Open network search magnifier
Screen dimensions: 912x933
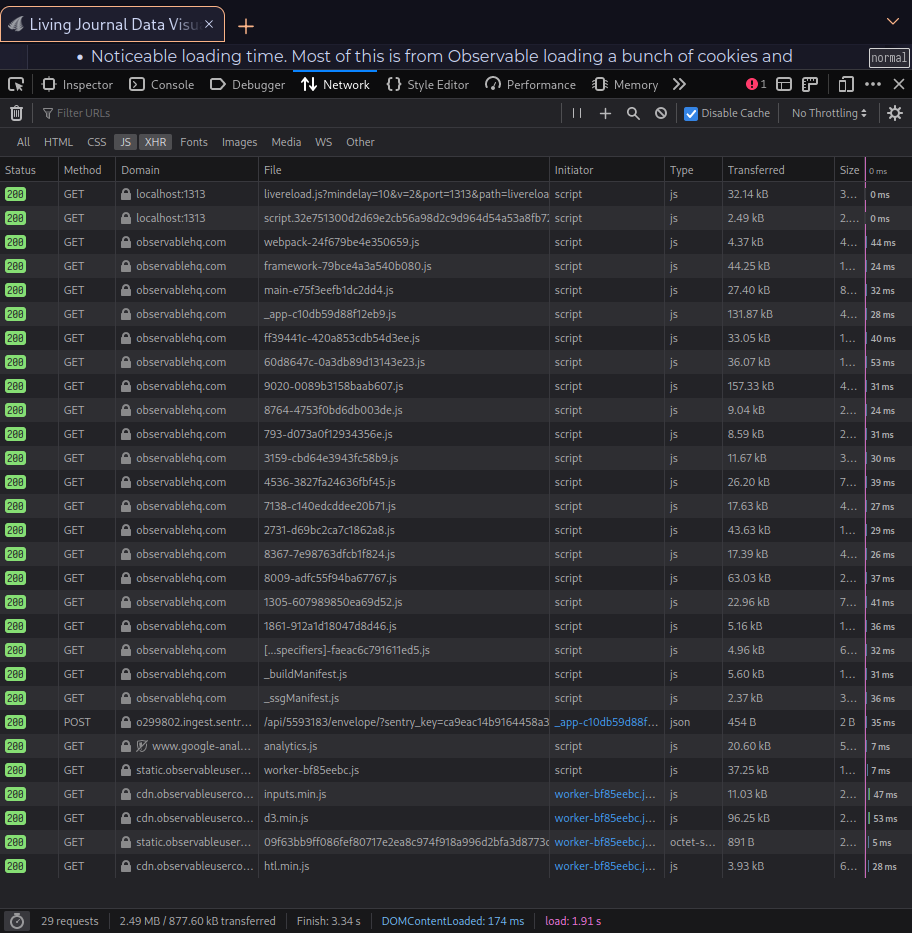coord(633,113)
